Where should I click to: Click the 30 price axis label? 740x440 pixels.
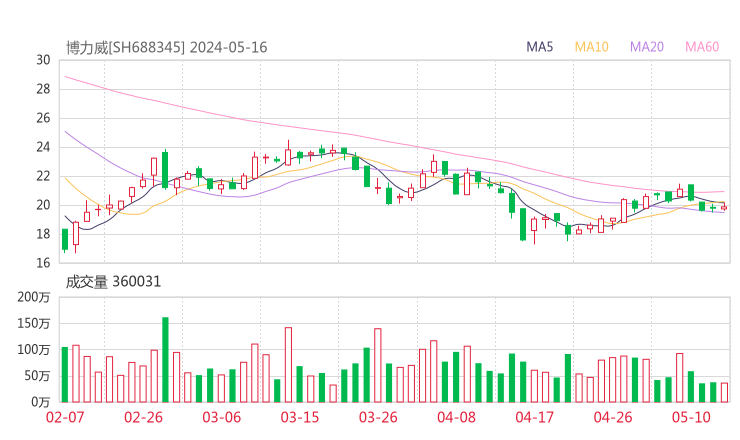43,60
